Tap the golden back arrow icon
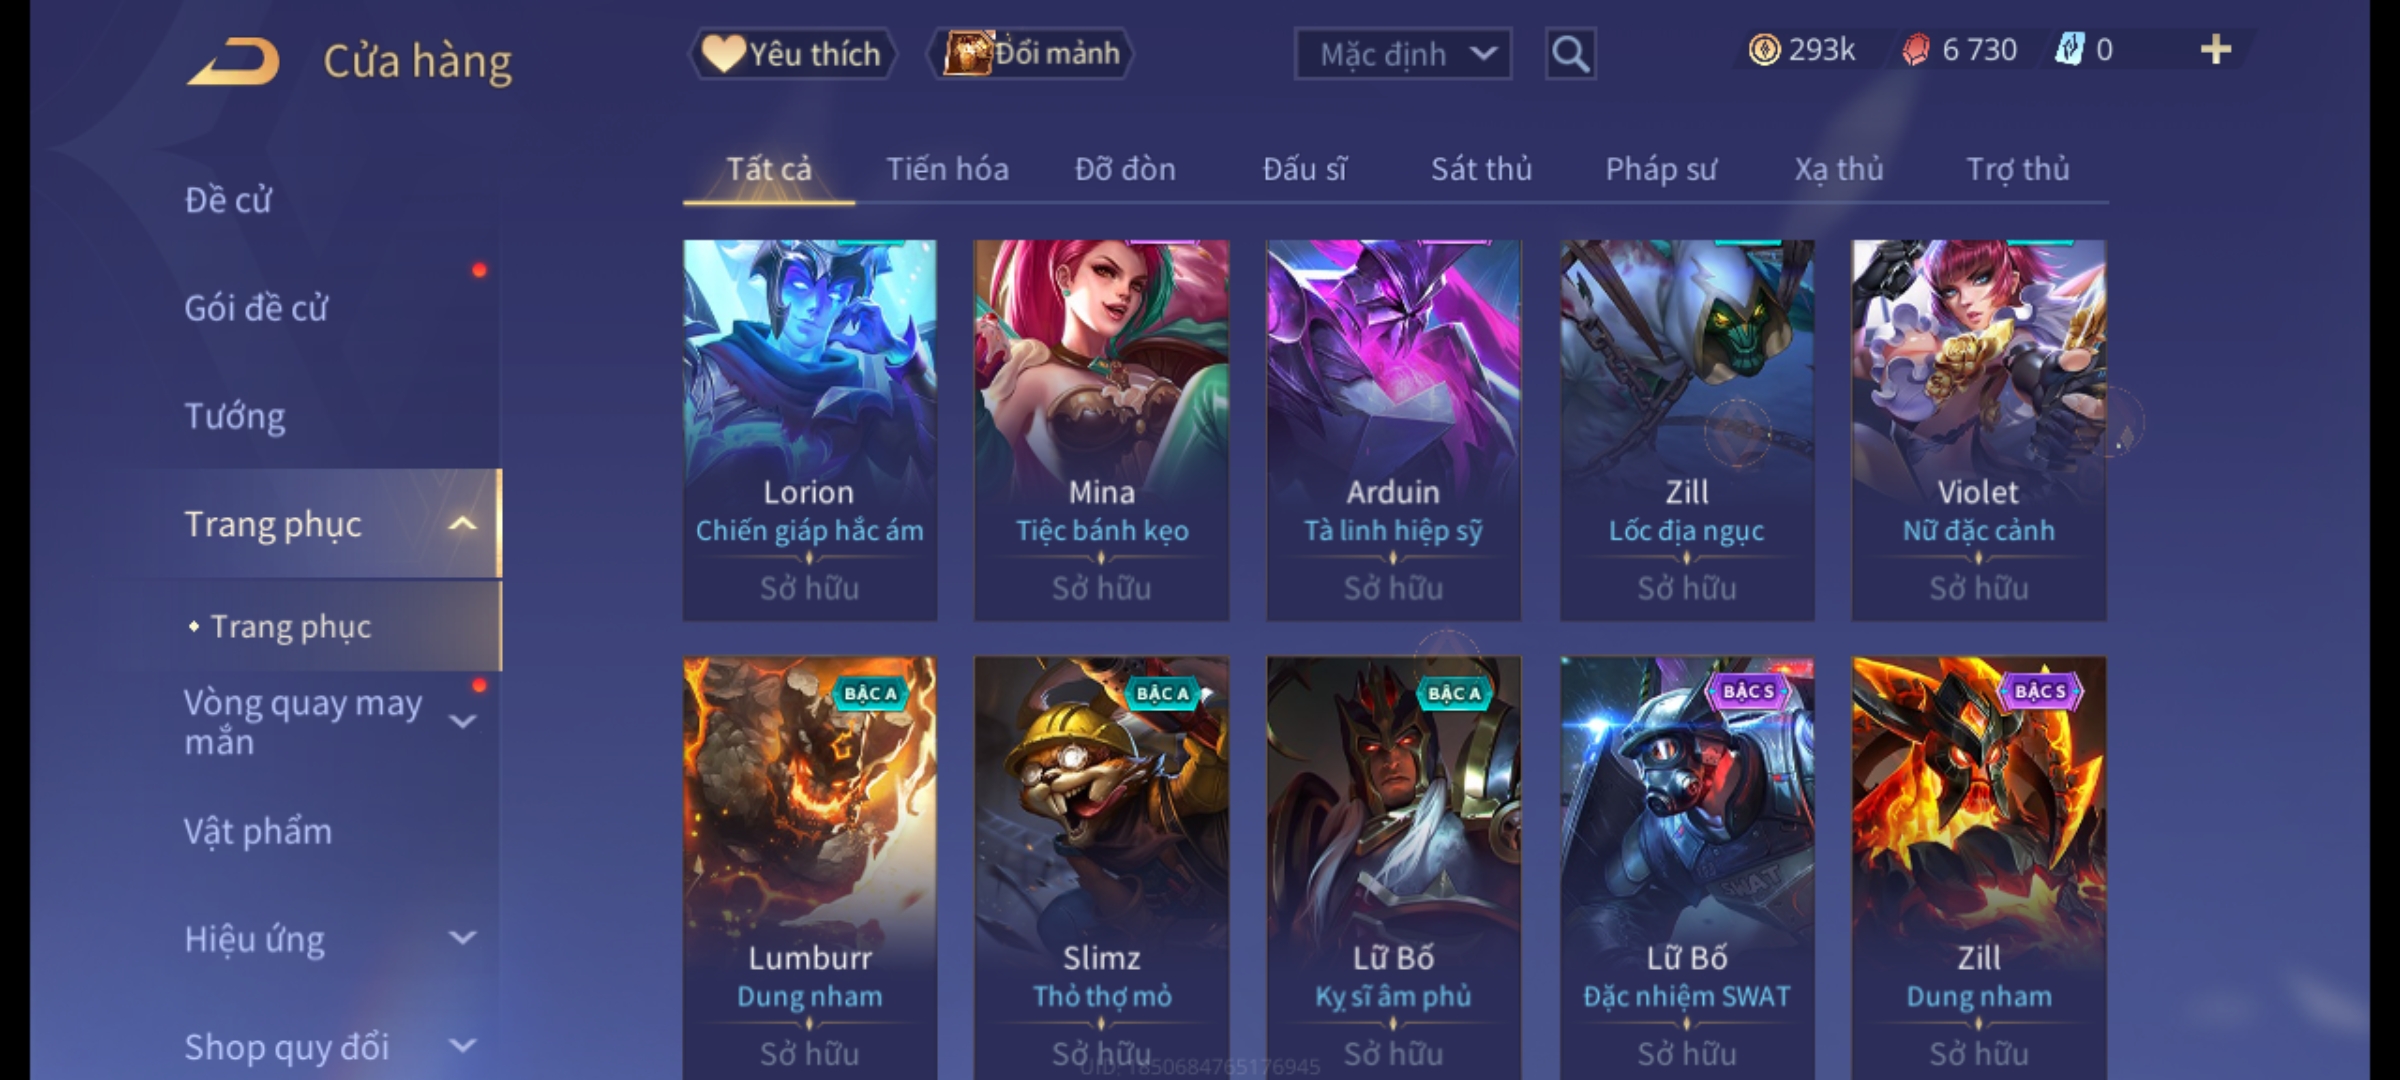Viewport: 2400px width, 1080px height. [x=233, y=62]
